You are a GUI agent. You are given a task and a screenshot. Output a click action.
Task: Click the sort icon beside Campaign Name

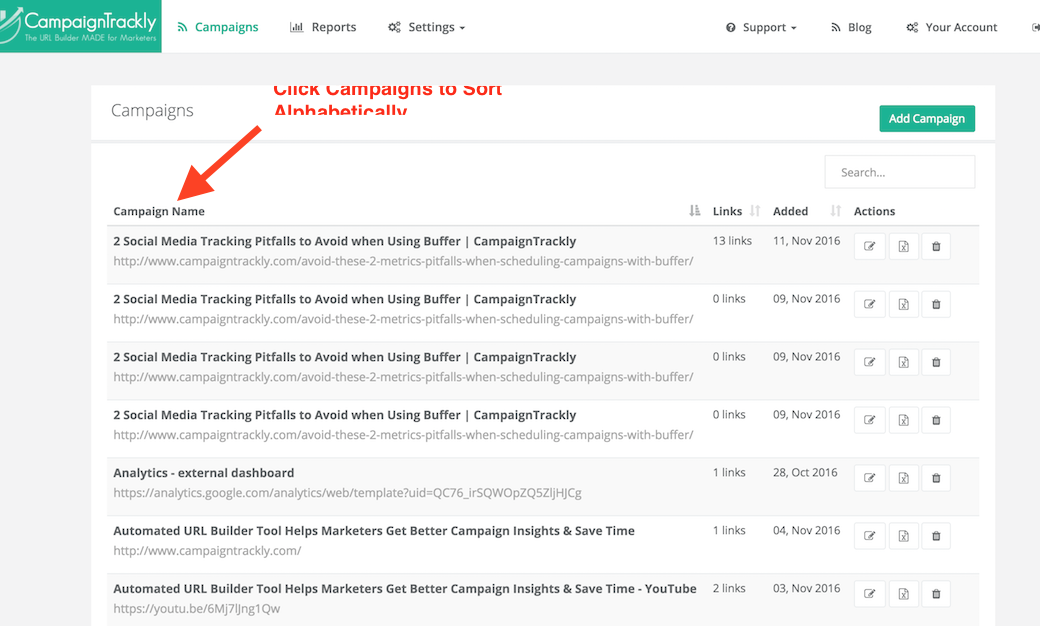695,210
